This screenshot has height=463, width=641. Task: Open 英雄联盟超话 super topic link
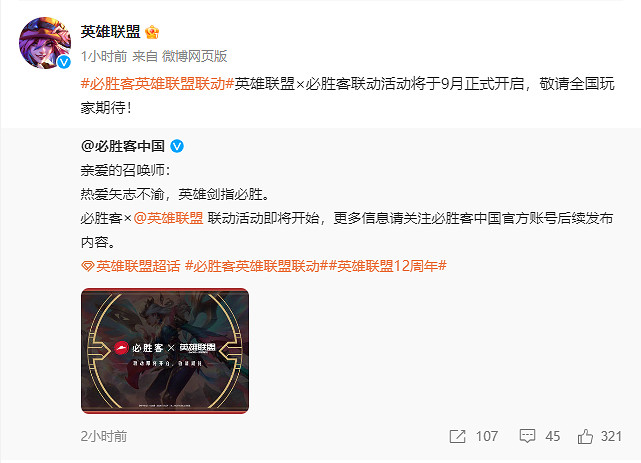pyautogui.click(x=138, y=266)
